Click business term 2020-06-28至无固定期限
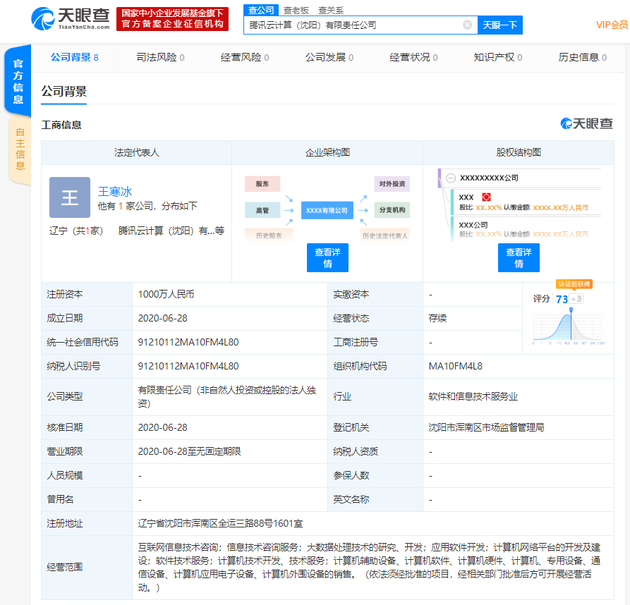This screenshot has width=630, height=605. tap(189, 452)
